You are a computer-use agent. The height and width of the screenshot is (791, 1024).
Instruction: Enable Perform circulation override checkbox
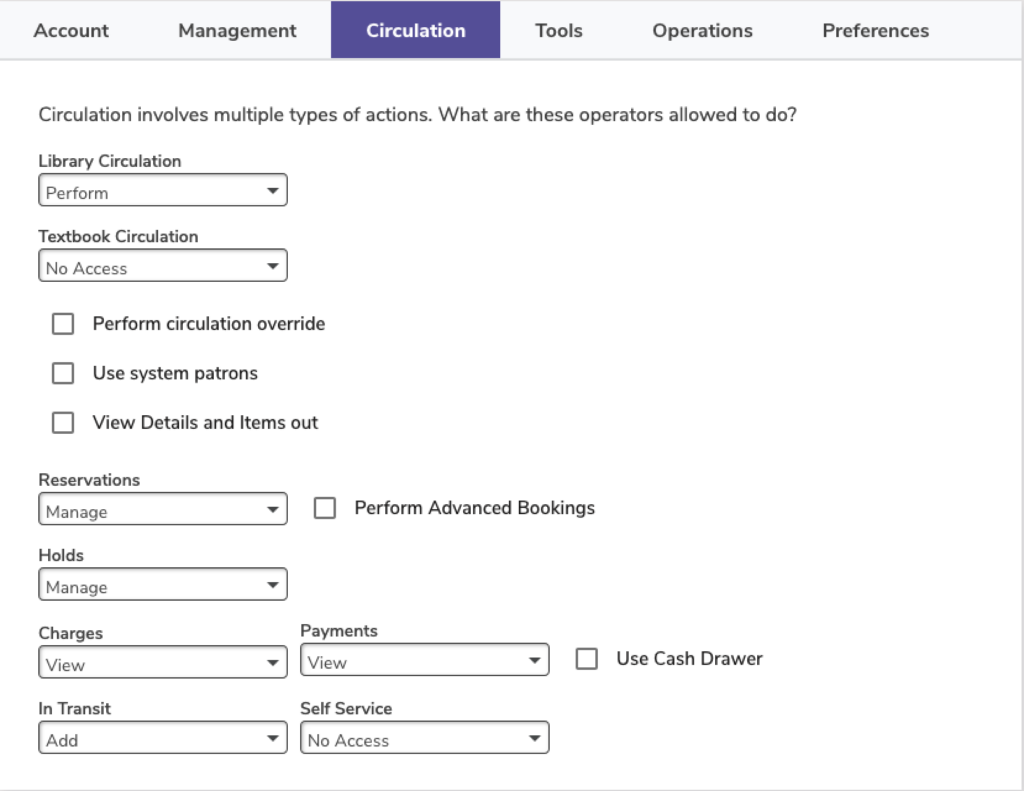point(63,324)
